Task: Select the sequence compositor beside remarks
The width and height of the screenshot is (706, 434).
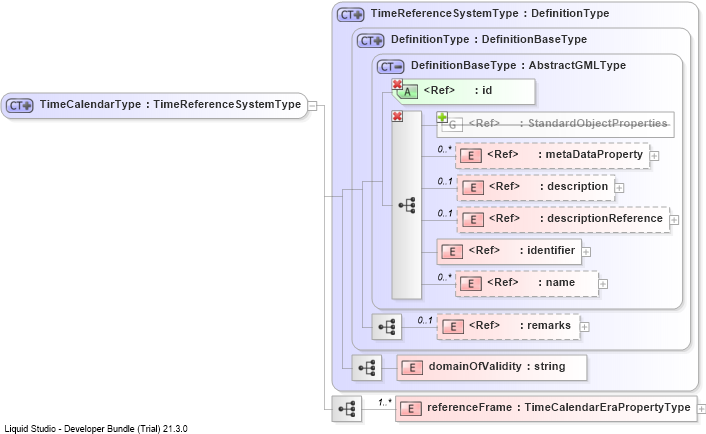Action: click(x=387, y=326)
